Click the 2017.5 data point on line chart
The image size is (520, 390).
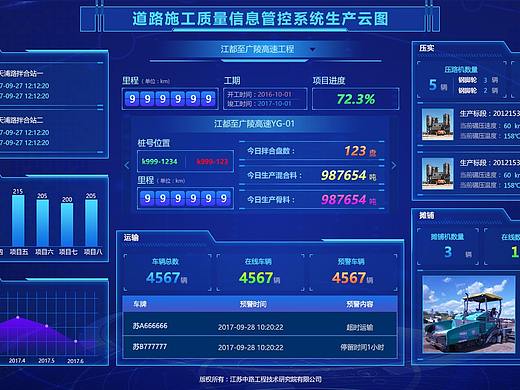[46, 326]
